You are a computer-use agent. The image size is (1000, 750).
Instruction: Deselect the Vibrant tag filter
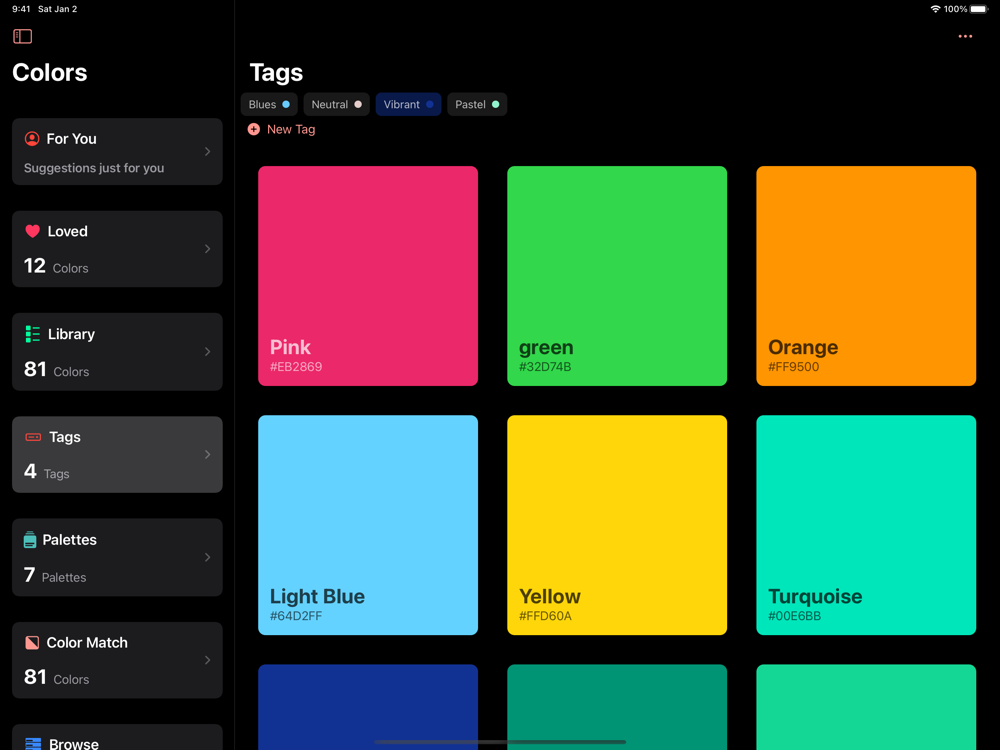[408, 105]
